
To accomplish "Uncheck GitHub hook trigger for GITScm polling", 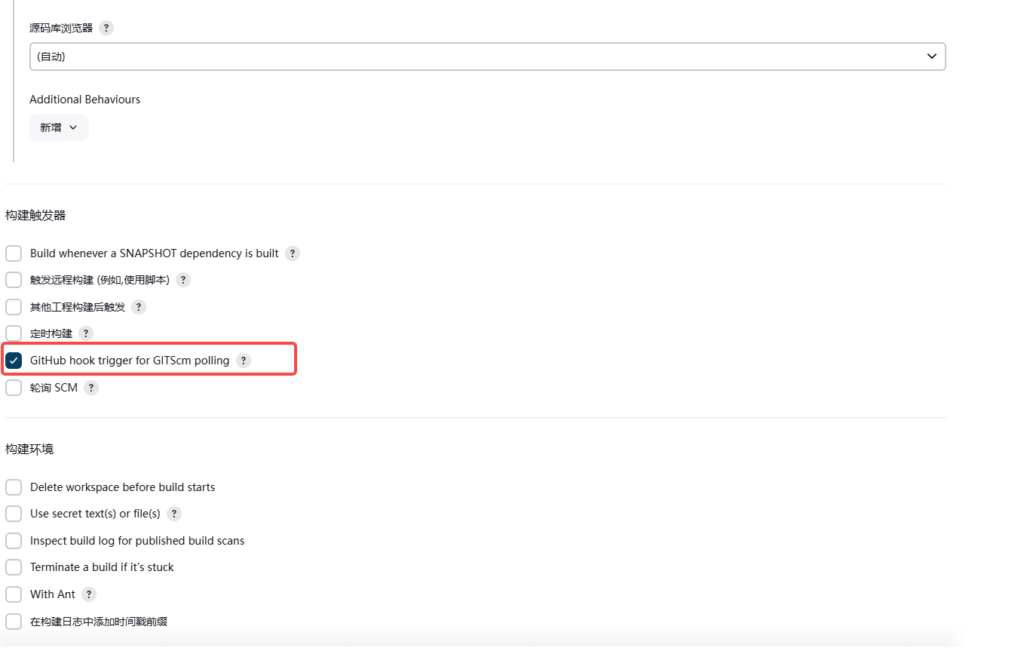I will [x=14, y=361].
